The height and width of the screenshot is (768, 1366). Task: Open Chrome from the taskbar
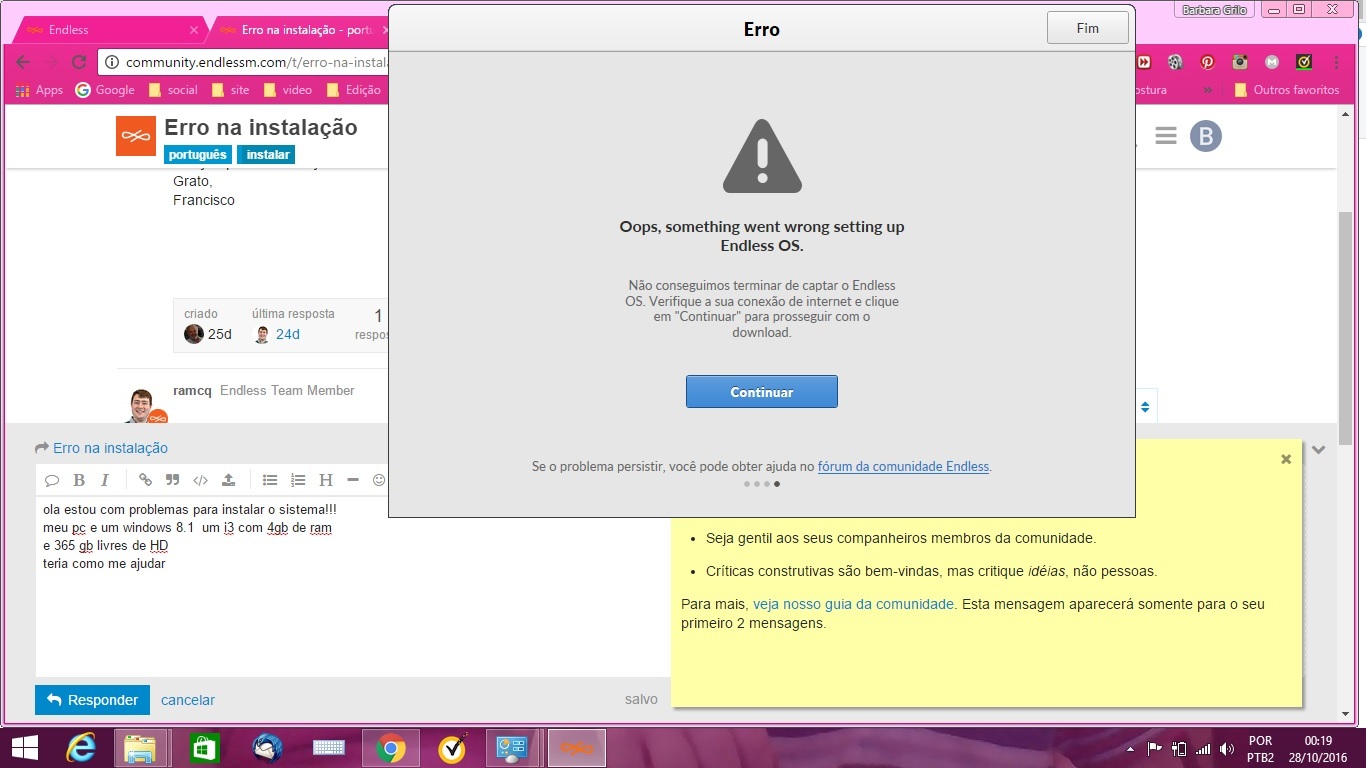(390, 748)
